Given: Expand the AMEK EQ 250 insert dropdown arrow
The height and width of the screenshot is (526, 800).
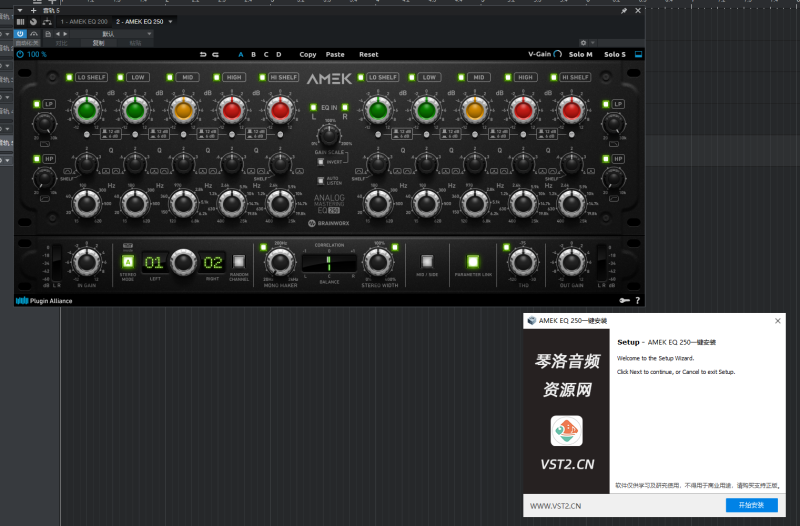Looking at the screenshot, I should click(x=170, y=21).
